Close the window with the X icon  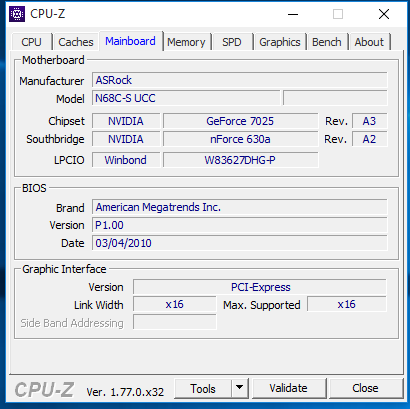point(384,14)
